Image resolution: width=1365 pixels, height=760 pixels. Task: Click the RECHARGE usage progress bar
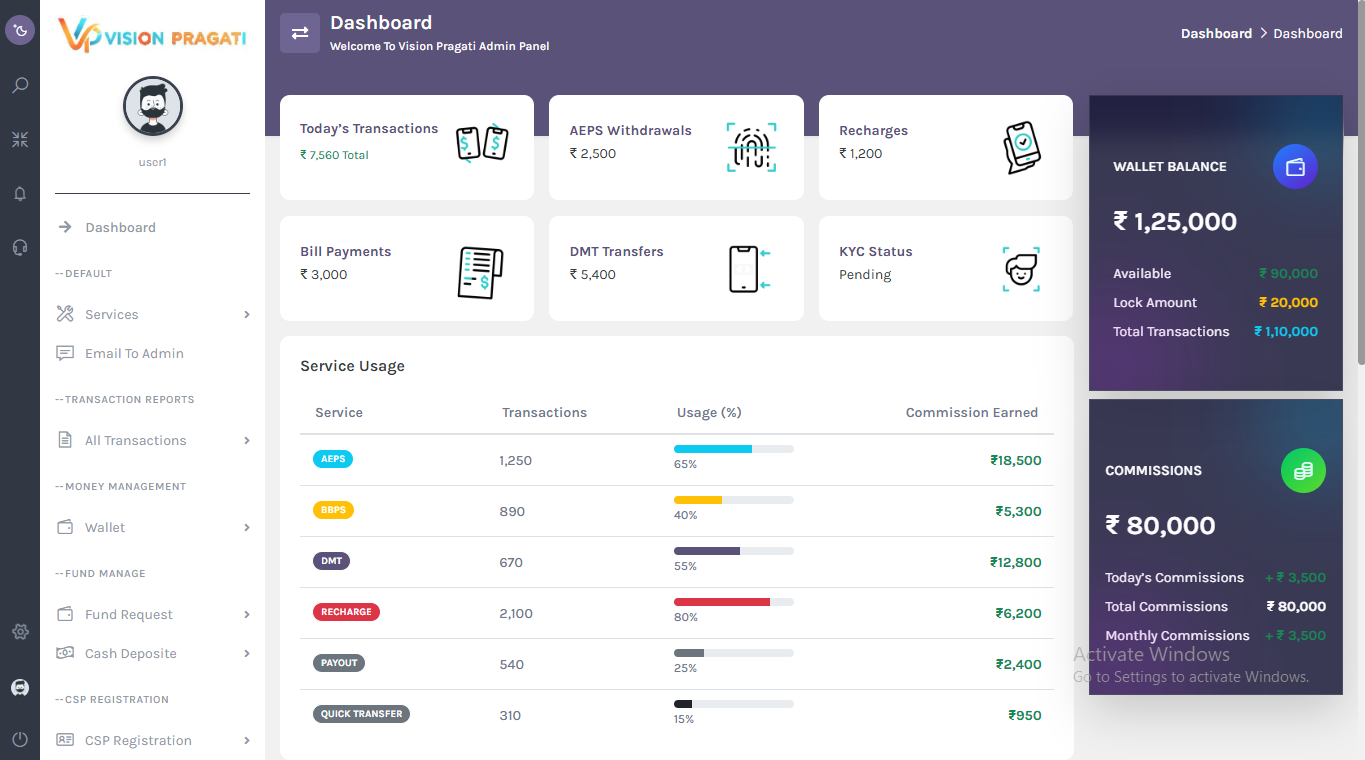(733, 602)
